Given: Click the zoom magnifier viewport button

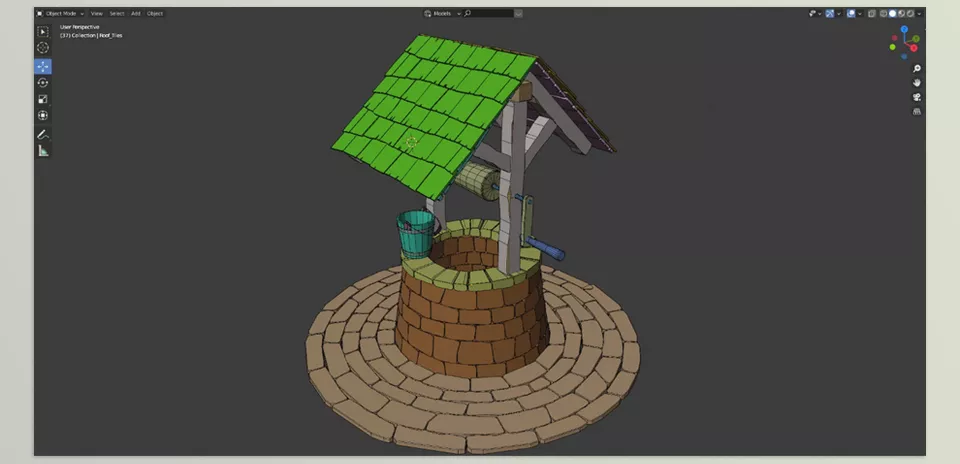Looking at the screenshot, I should [x=917, y=69].
